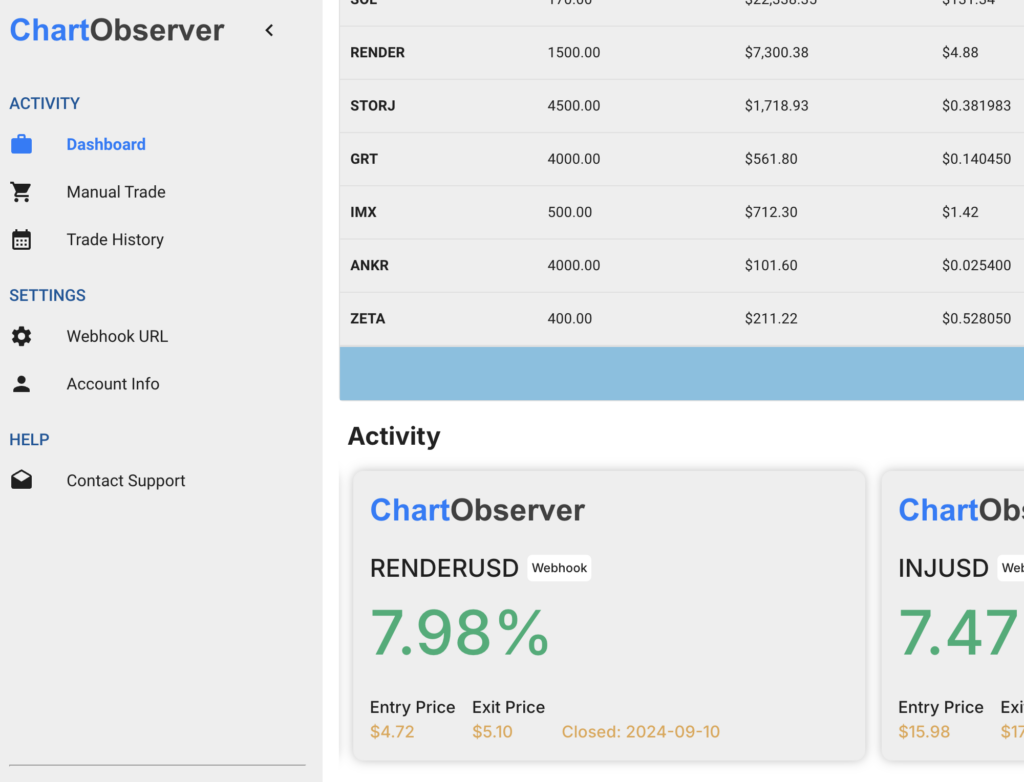This screenshot has width=1024, height=782.
Task: Click GRT value $561.80
Action: tap(771, 159)
